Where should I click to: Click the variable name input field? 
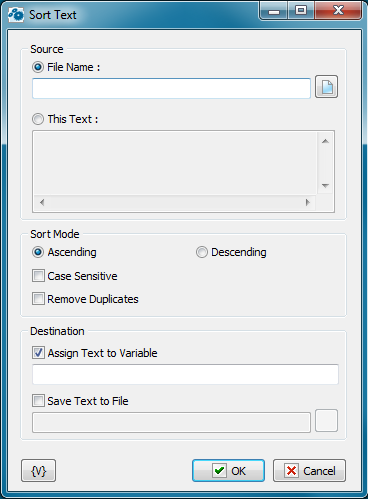(185, 374)
